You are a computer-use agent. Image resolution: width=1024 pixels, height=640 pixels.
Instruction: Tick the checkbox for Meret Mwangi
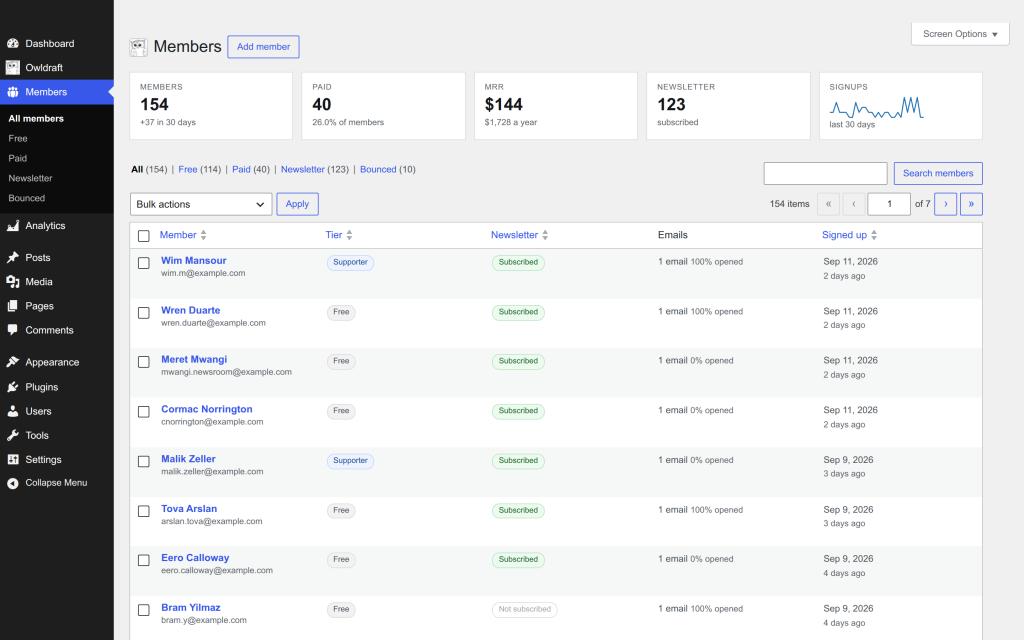(x=144, y=362)
